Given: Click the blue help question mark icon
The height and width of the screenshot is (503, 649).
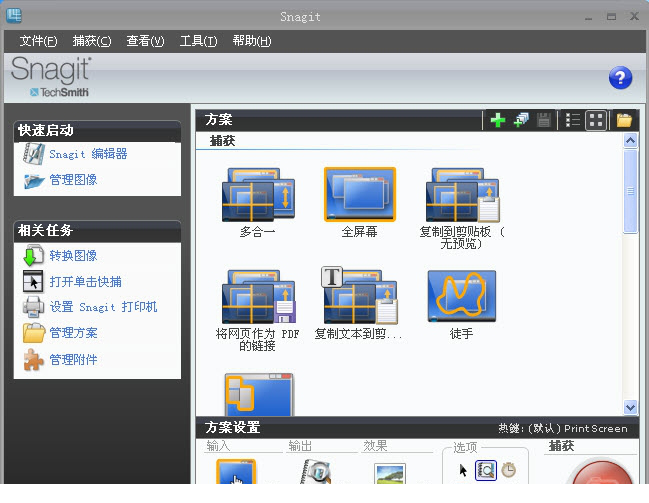Looking at the screenshot, I should pyautogui.click(x=620, y=77).
